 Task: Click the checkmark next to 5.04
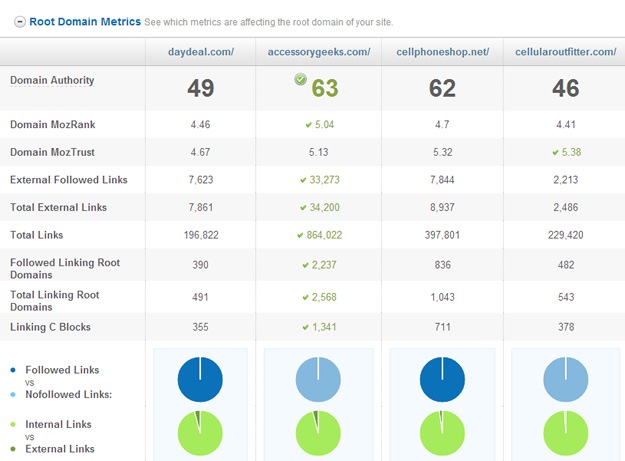[308, 125]
